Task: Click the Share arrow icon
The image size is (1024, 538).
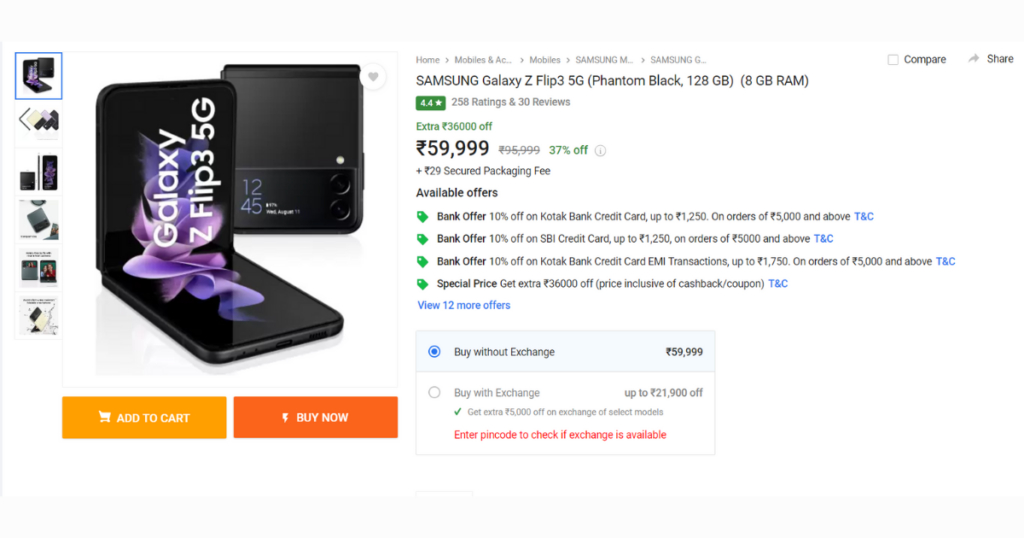Action: coord(973,59)
